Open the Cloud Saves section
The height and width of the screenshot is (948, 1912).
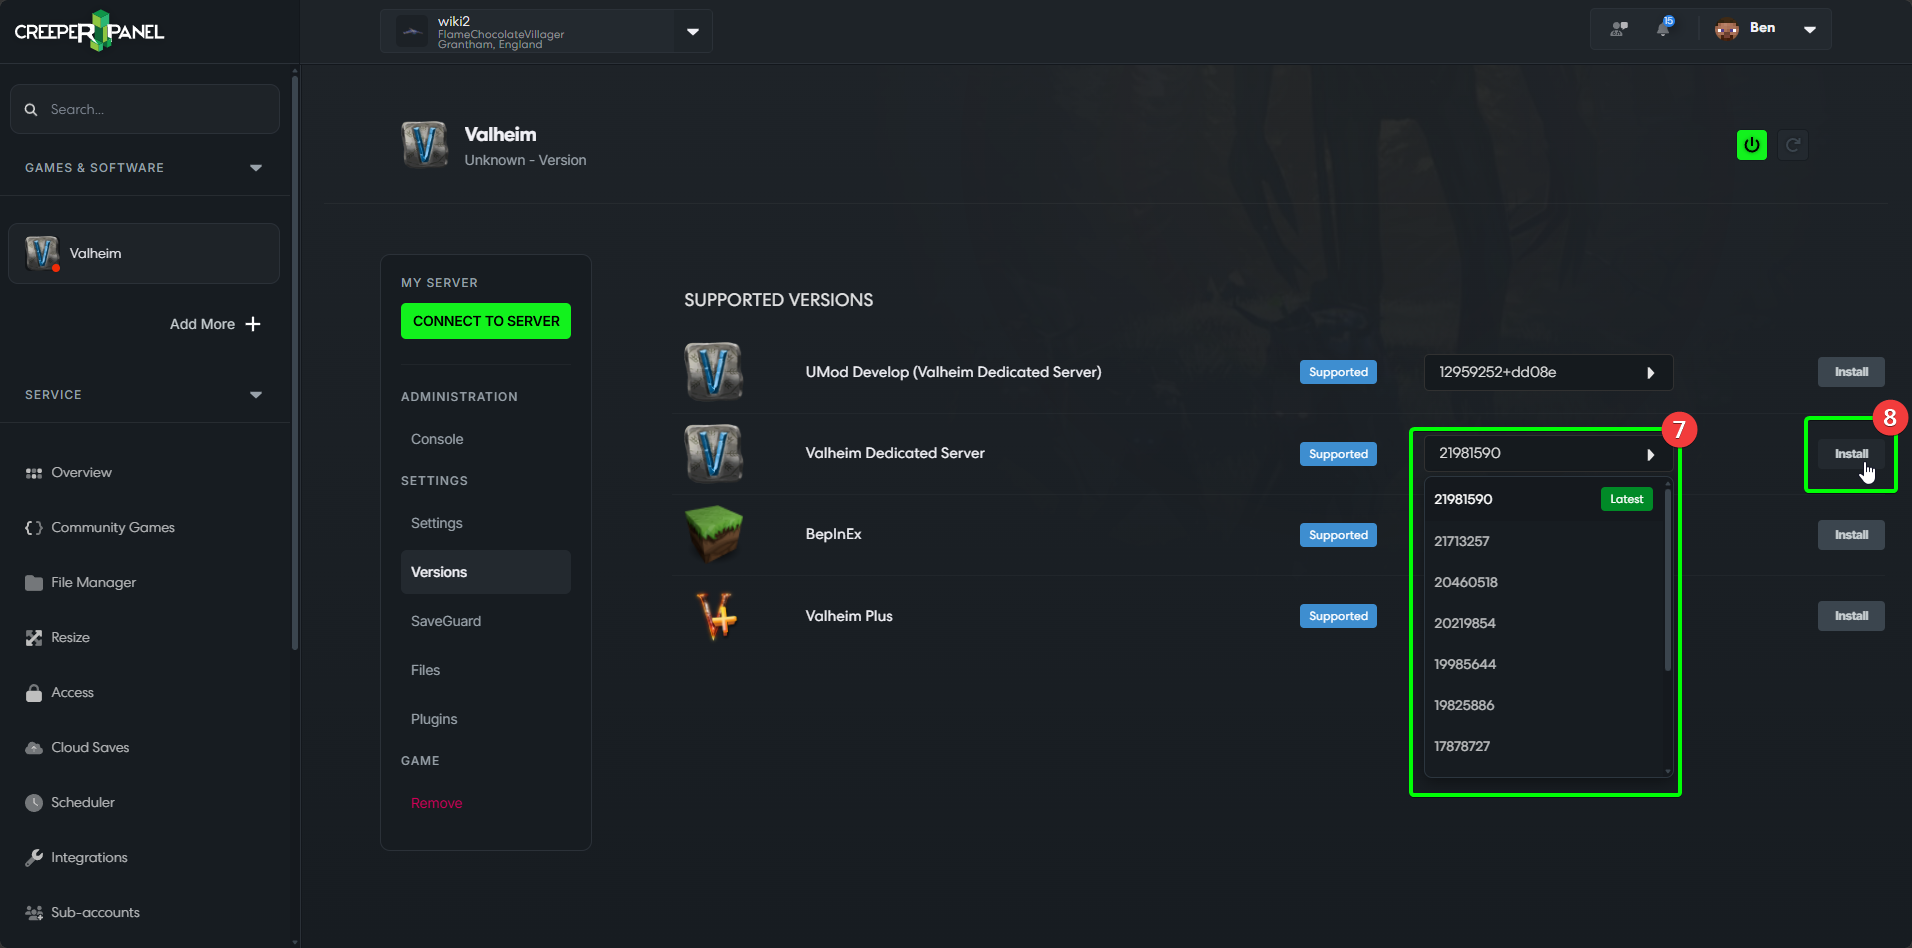pos(89,747)
